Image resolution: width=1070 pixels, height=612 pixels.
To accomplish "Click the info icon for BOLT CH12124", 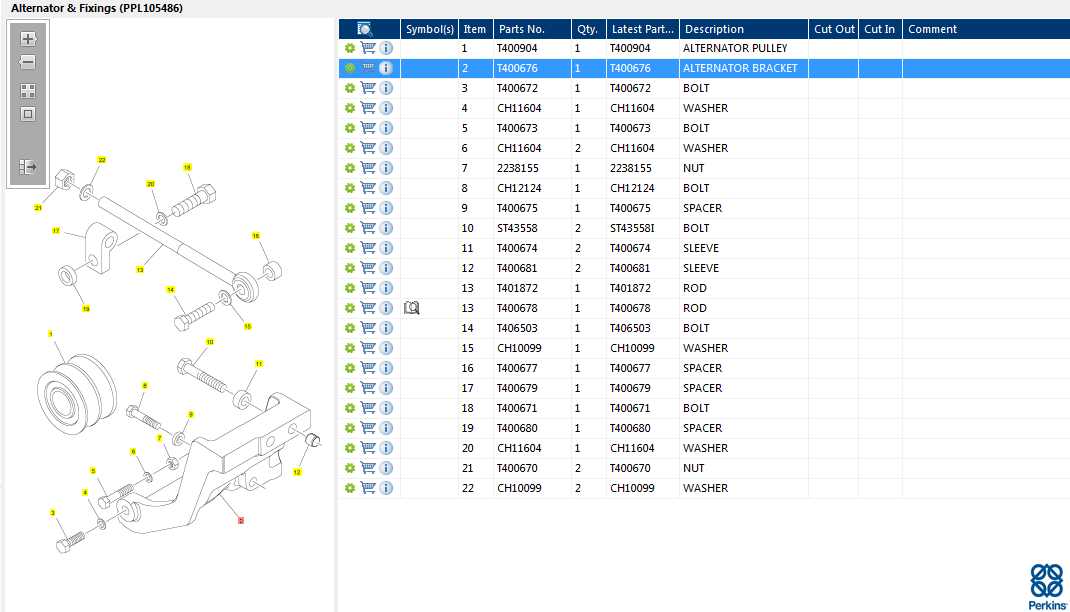I will 386,188.
